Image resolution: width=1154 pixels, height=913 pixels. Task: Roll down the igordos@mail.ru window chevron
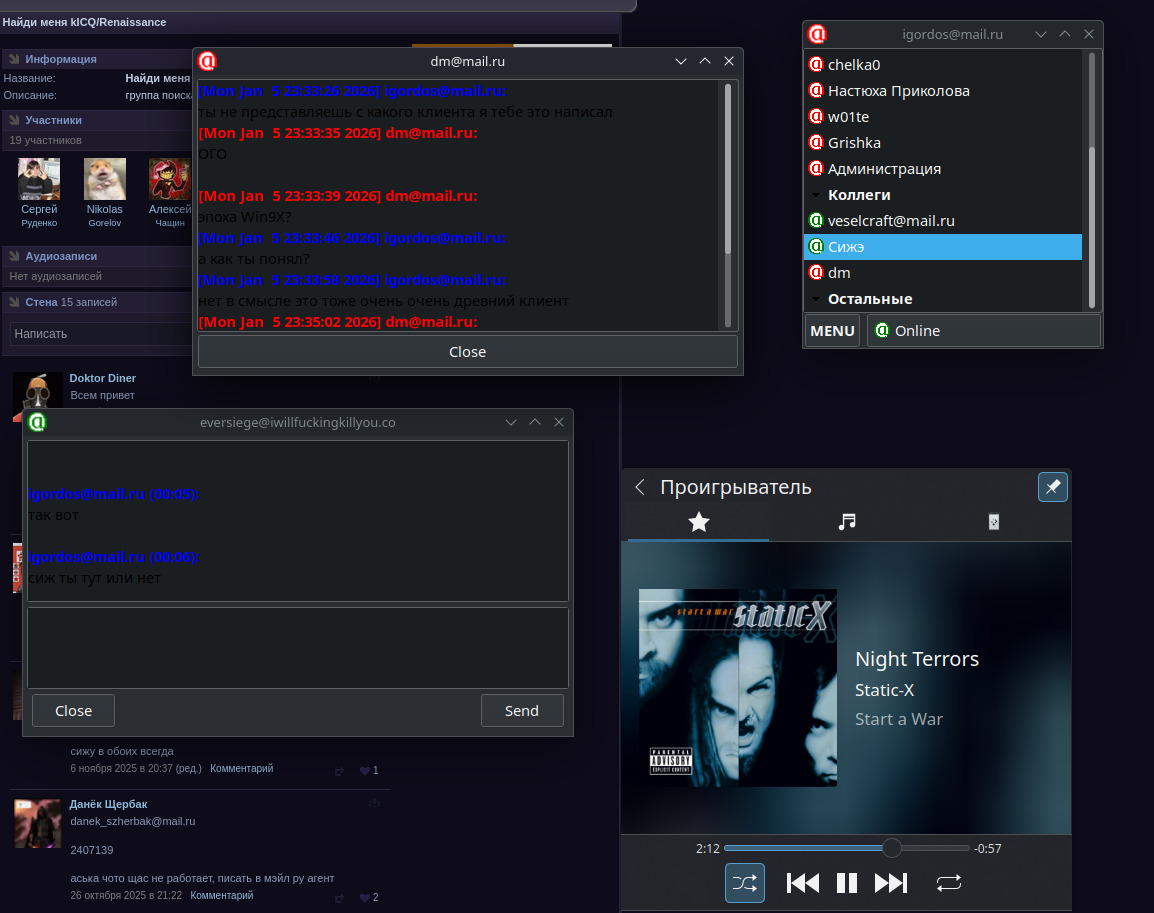[1041, 34]
